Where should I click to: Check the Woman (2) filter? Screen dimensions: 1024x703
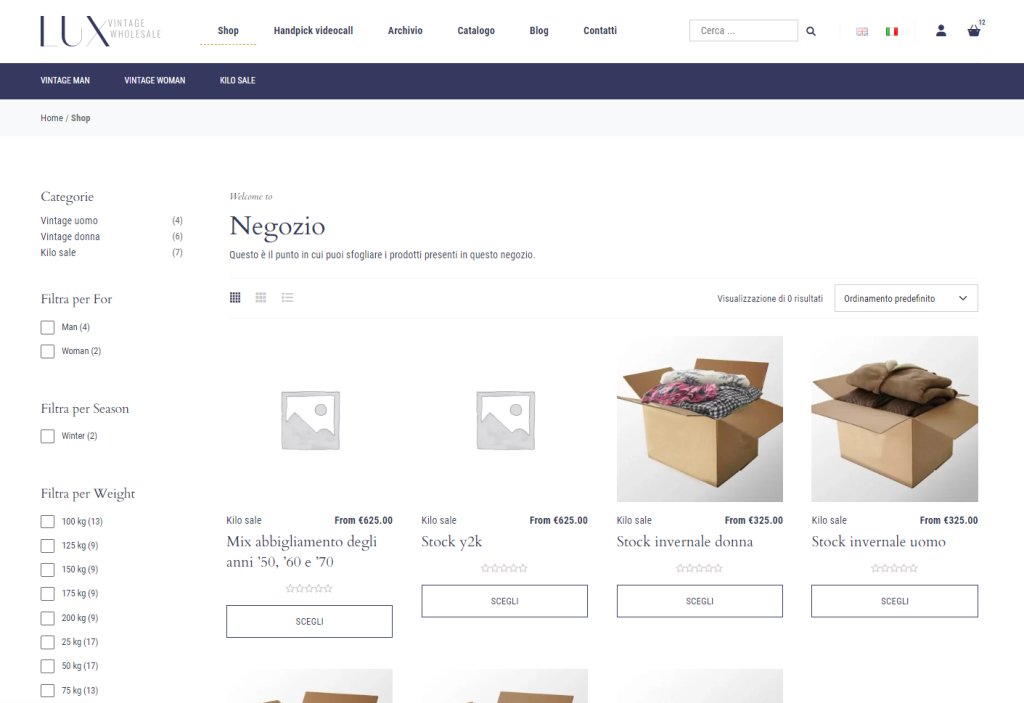pos(48,352)
